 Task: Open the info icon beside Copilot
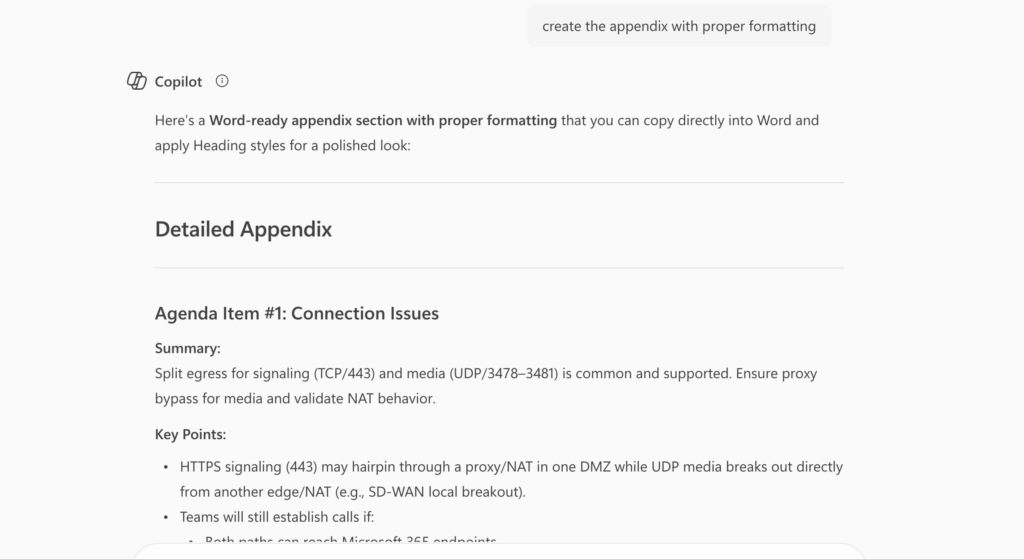222,81
